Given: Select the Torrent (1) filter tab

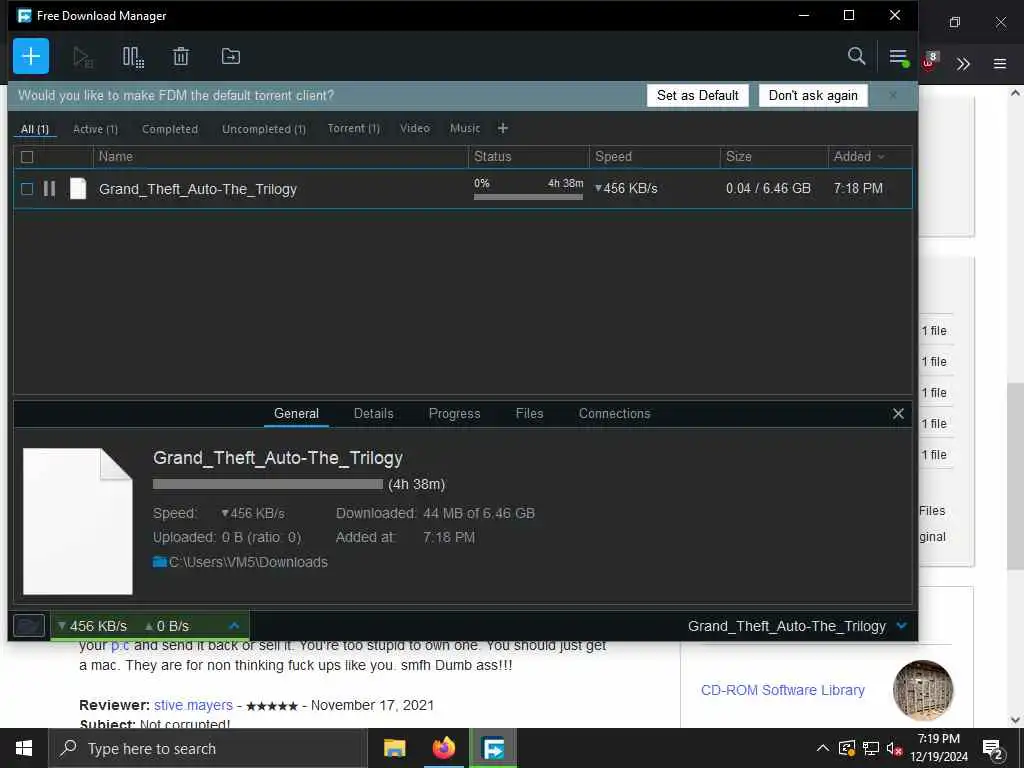Looking at the screenshot, I should (353, 129).
